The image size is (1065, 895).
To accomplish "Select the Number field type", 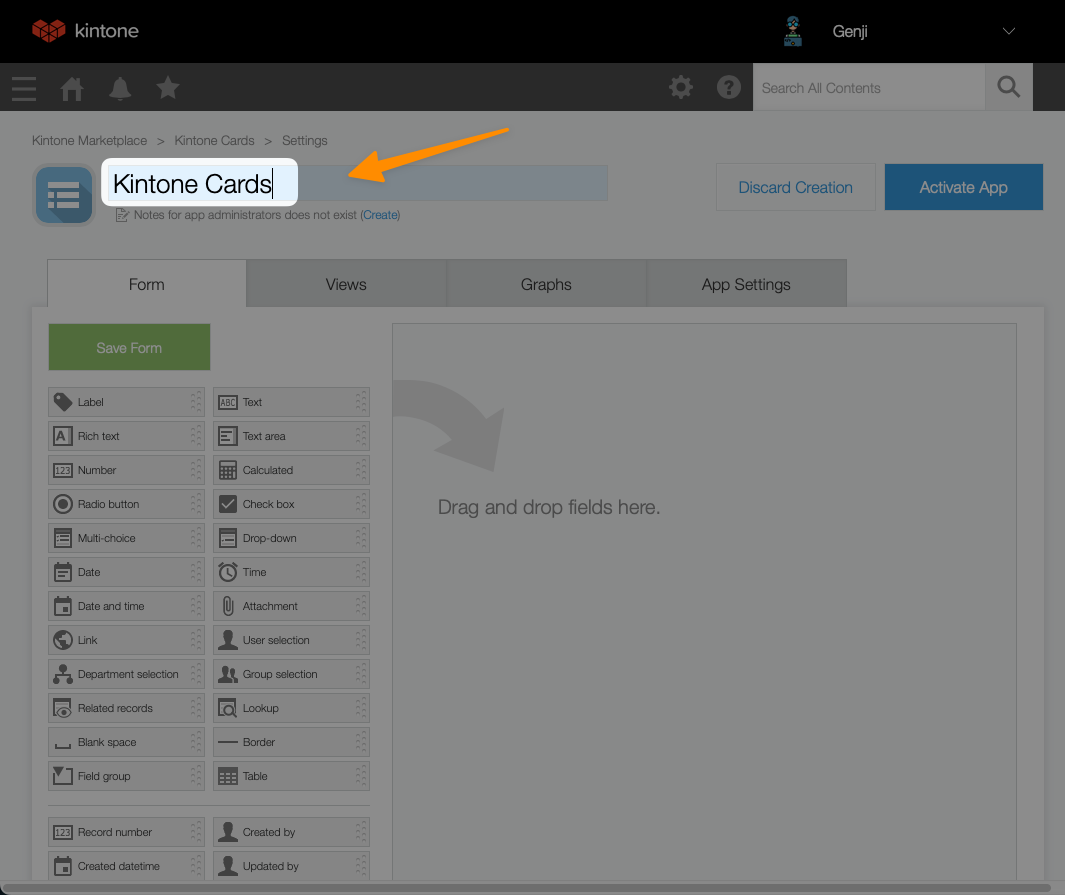I will coord(126,470).
